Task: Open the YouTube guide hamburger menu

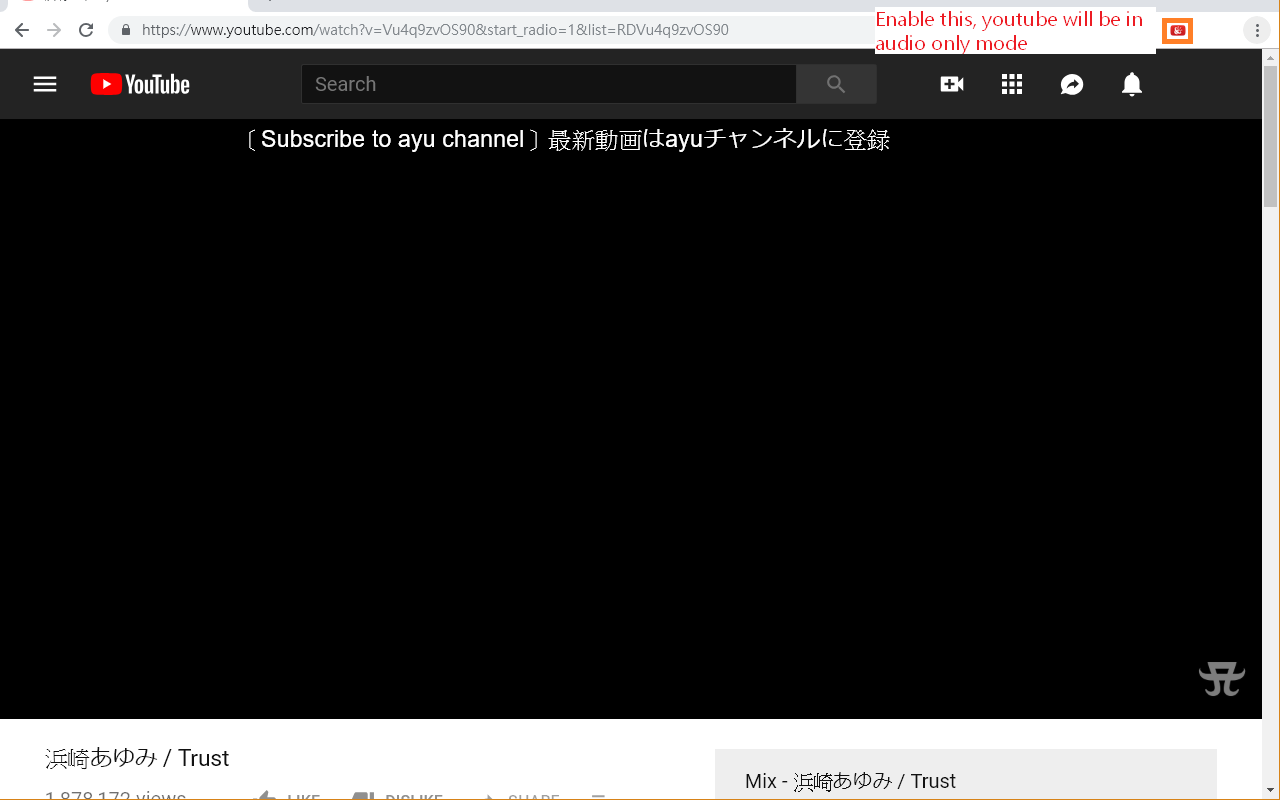Action: pos(45,84)
